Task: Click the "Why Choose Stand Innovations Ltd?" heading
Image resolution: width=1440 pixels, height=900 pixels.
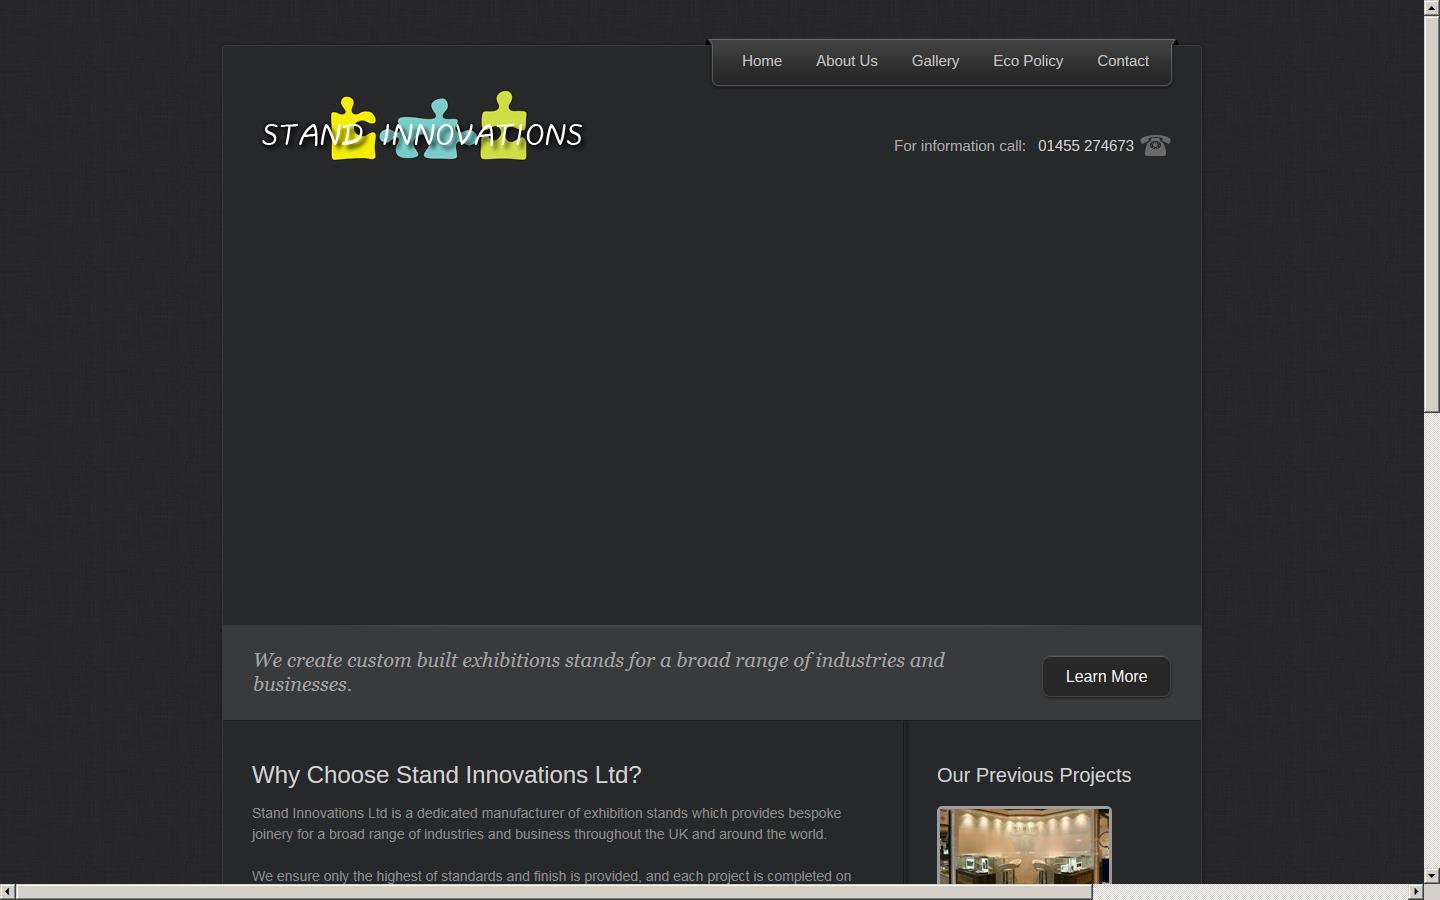Action: [x=446, y=775]
